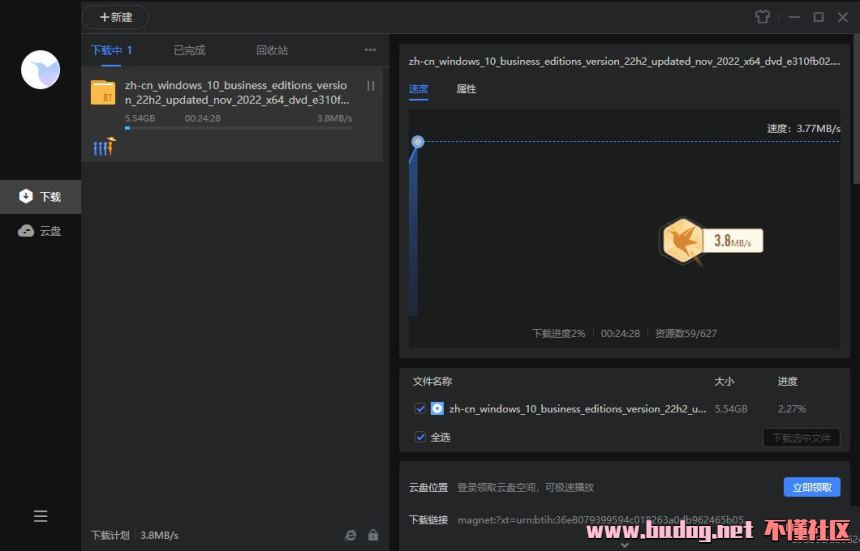Click the 下载计划 status bar item
860x551 pixels.
click(110, 535)
